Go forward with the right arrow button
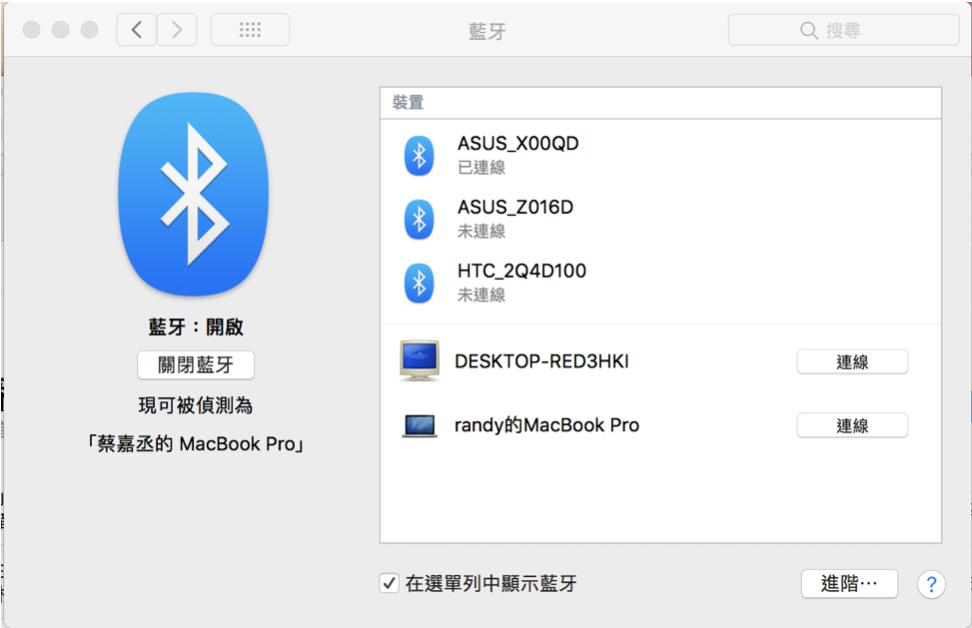 pos(177,30)
